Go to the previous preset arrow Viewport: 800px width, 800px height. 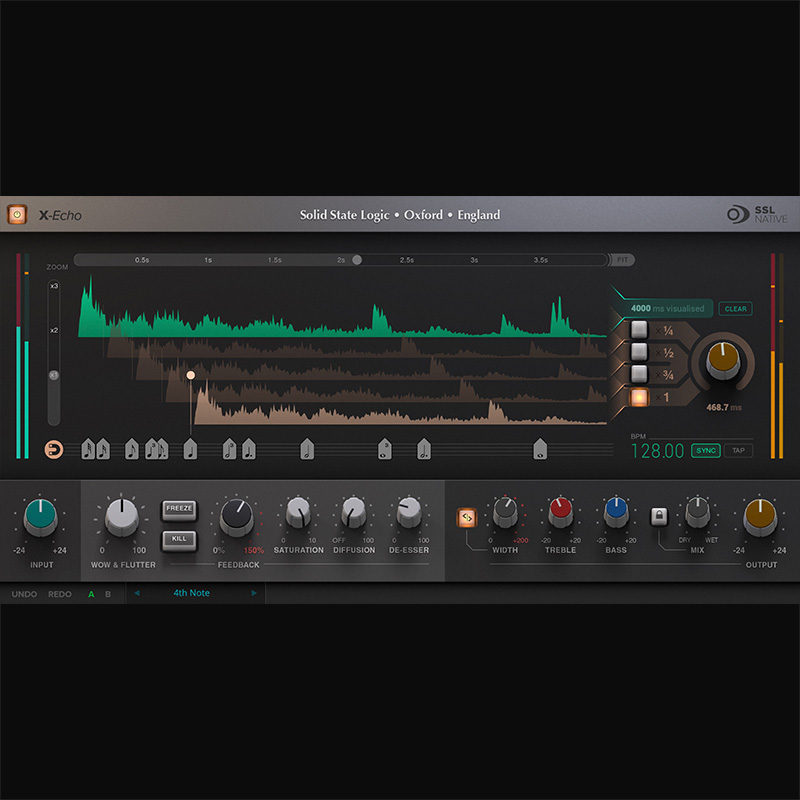click(137, 593)
